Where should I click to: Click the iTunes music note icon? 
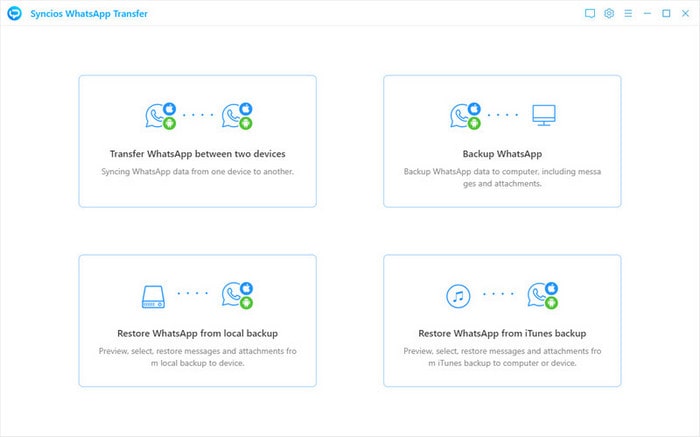[458, 296]
